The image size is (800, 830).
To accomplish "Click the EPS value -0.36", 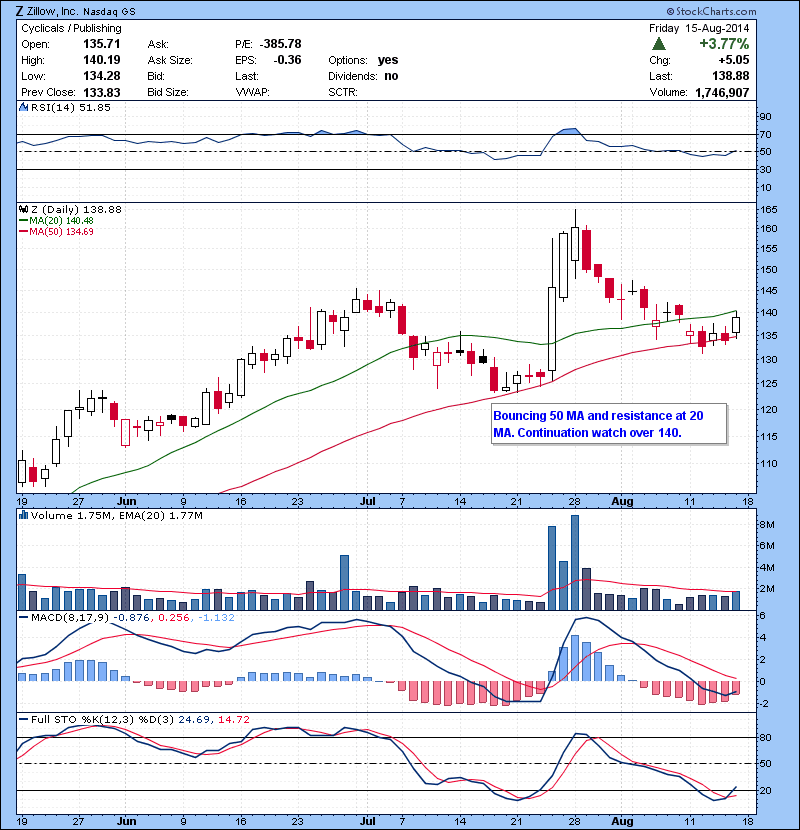I will 287,60.
